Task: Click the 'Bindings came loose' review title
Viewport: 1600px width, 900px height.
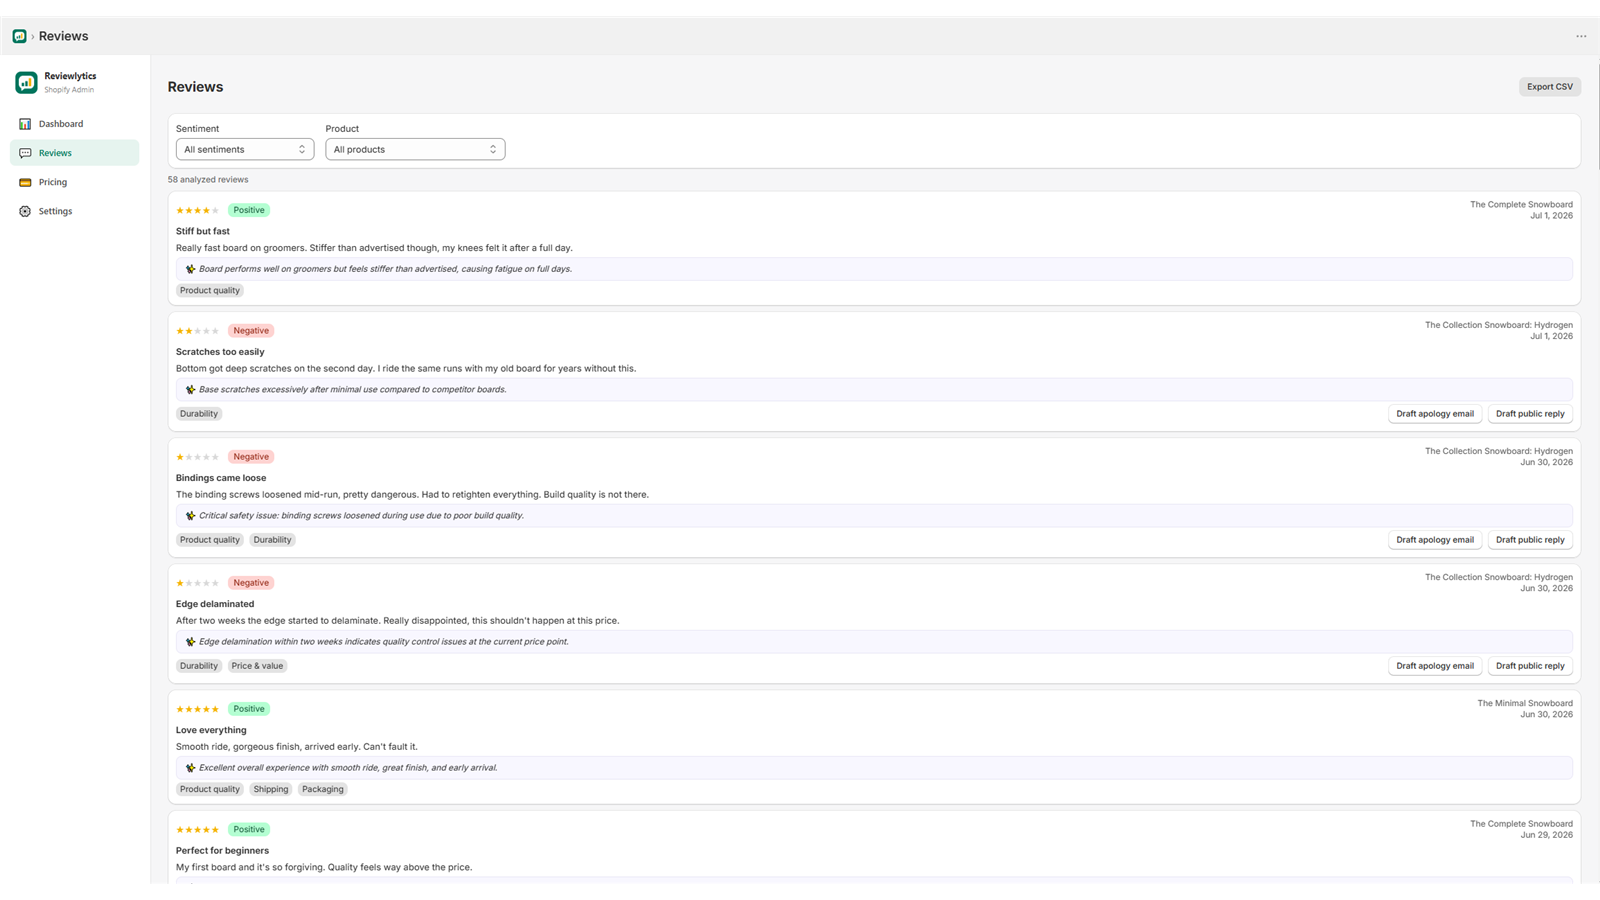Action: pos(221,478)
